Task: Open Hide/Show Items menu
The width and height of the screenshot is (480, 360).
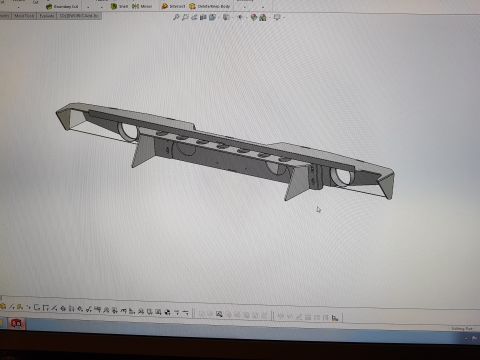Action: [x=240, y=17]
